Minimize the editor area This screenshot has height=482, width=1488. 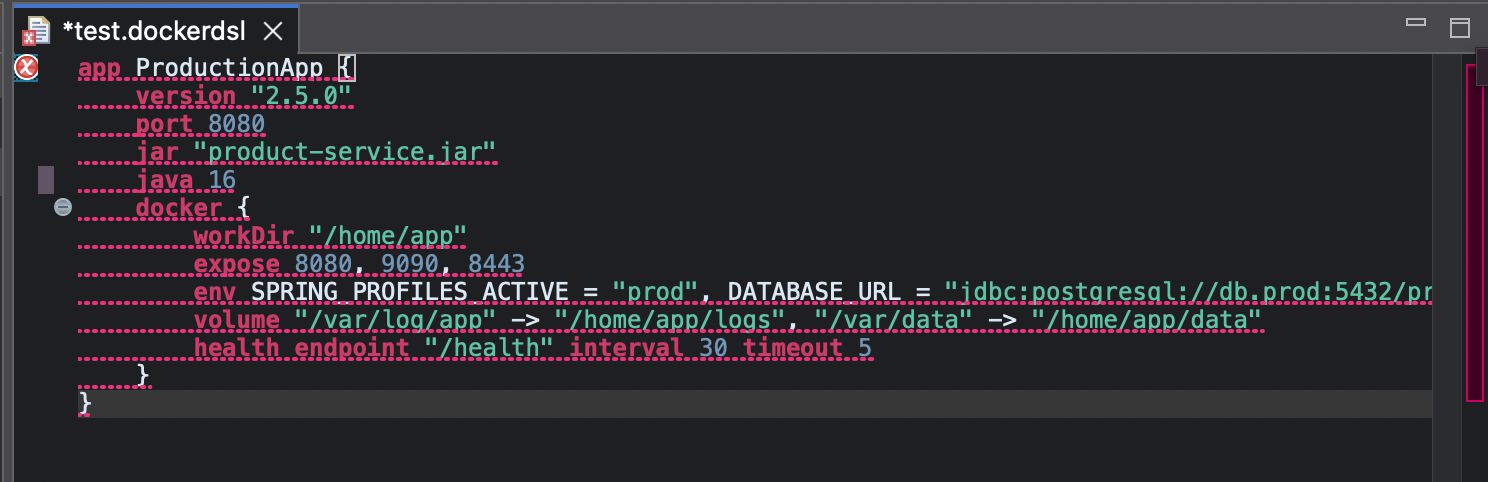click(x=1415, y=21)
